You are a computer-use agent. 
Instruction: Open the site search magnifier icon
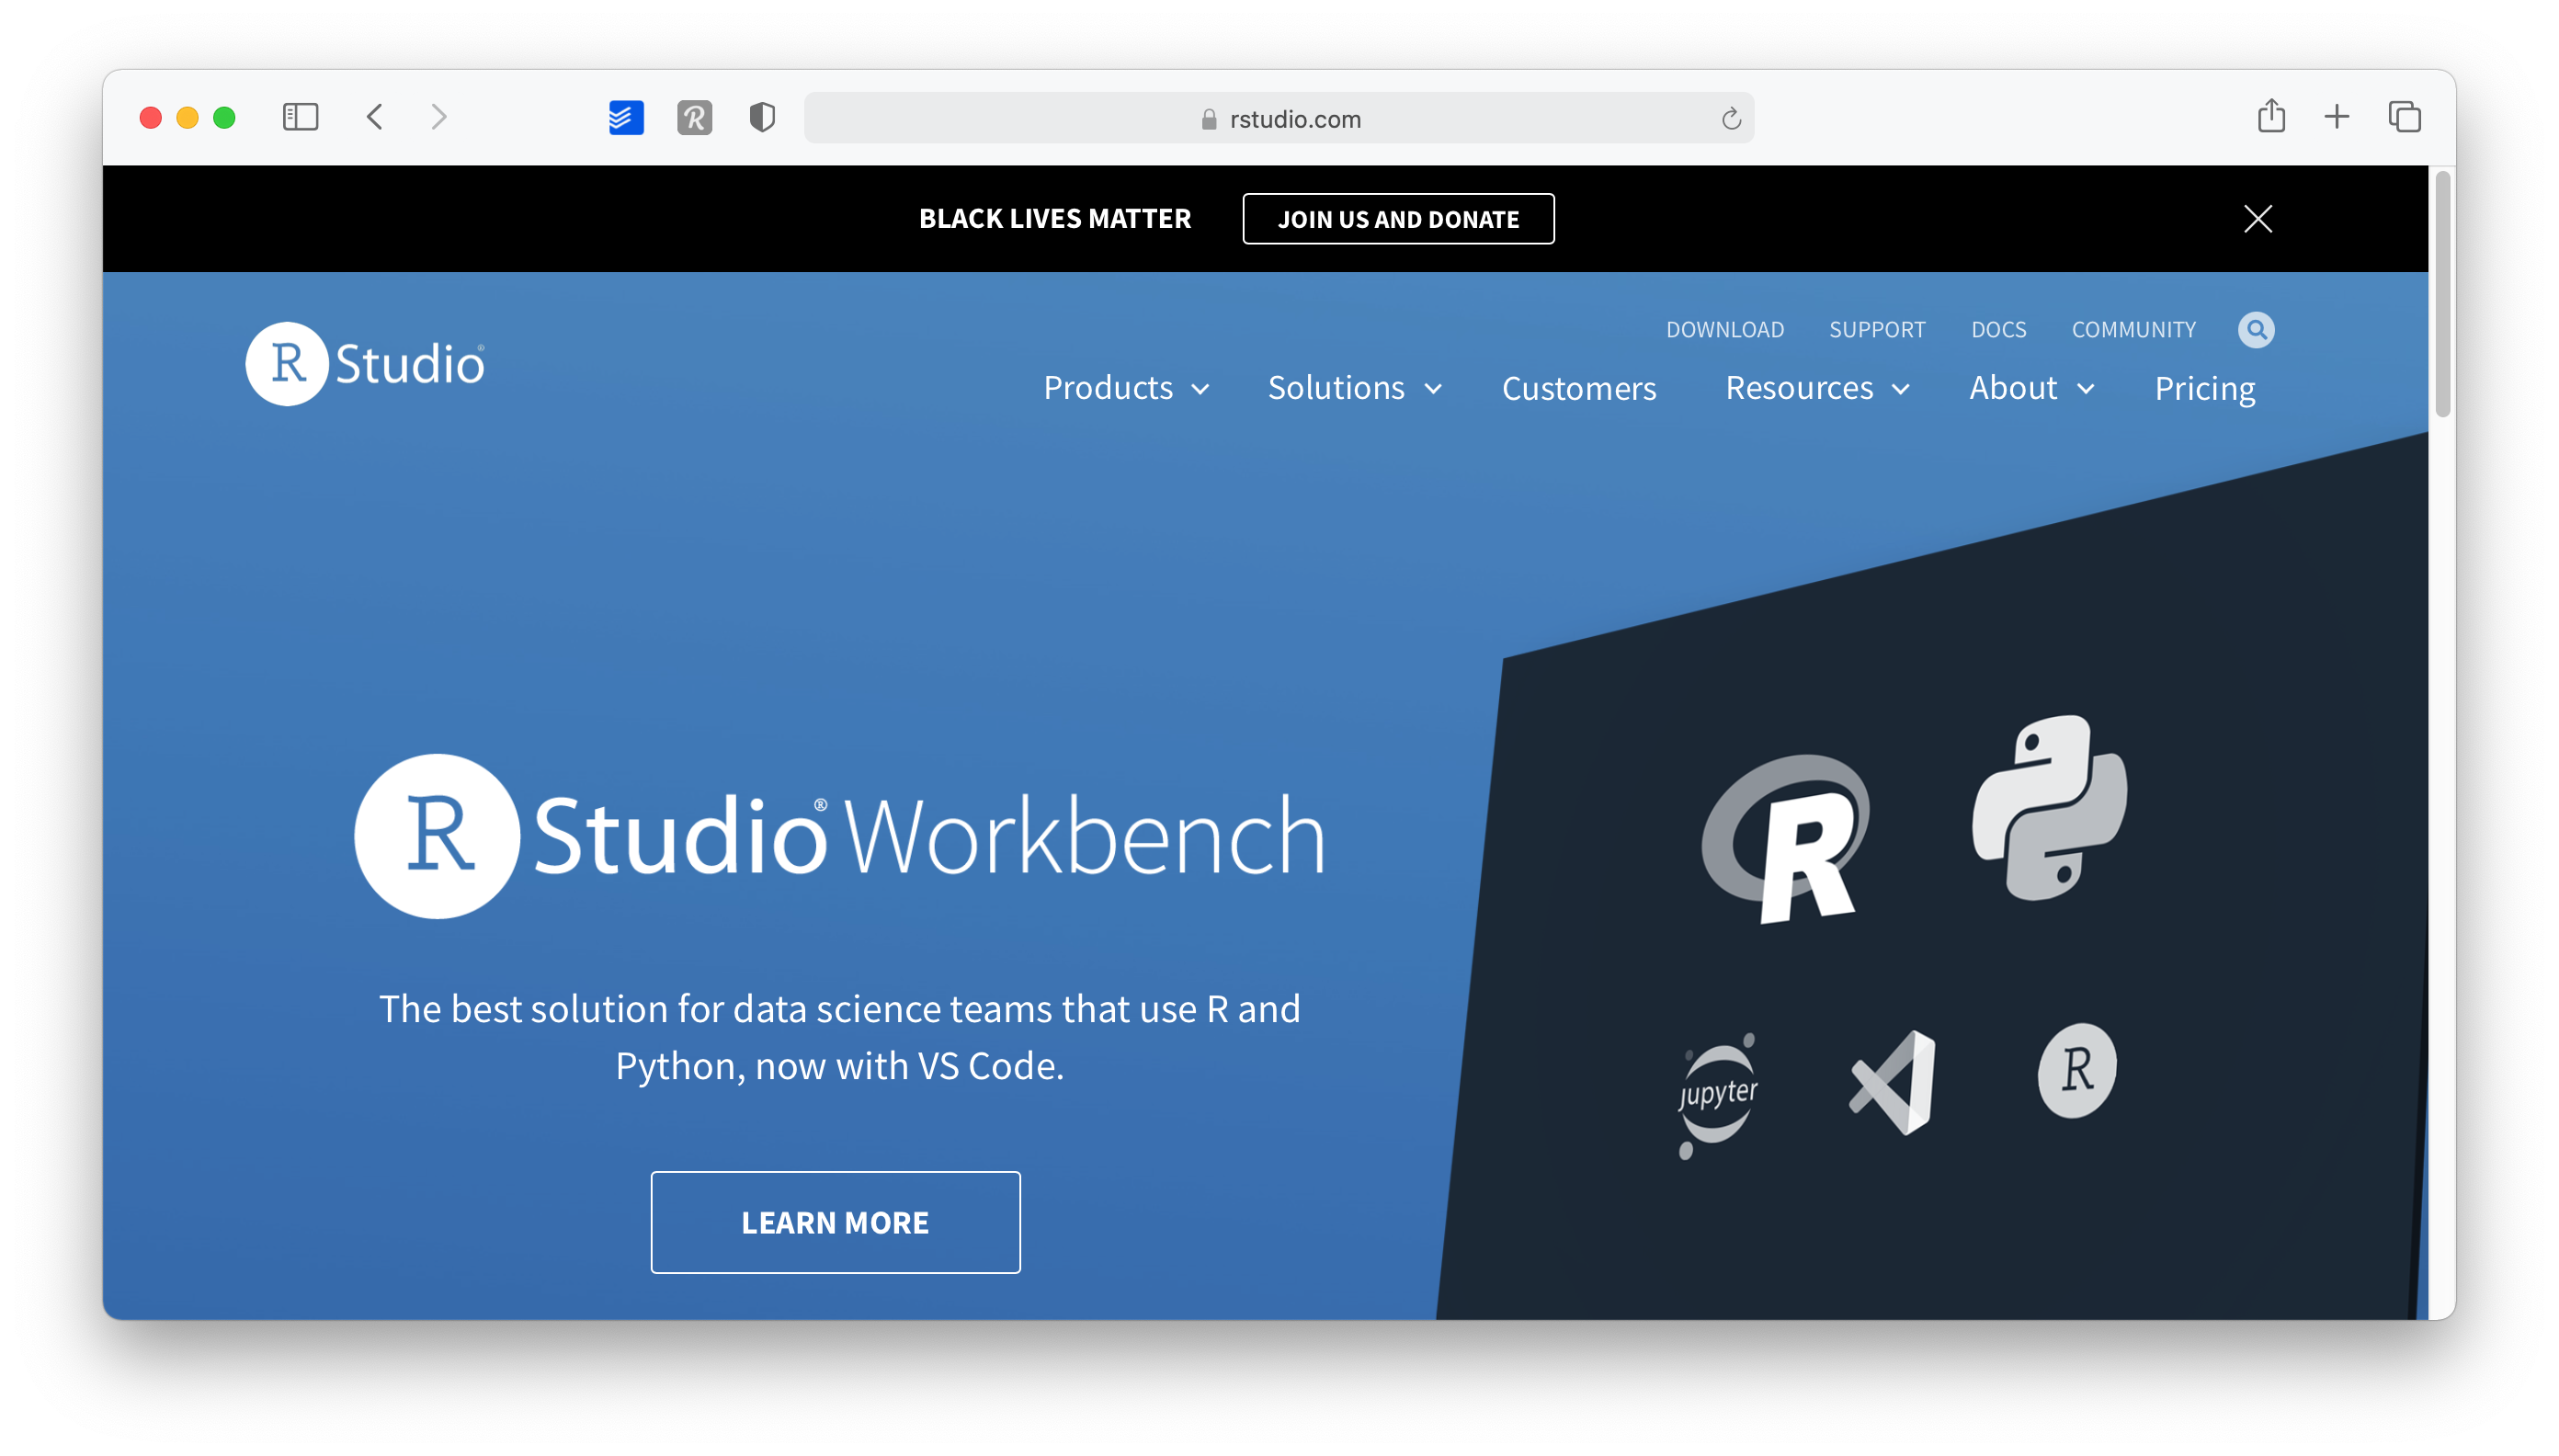[2255, 329]
